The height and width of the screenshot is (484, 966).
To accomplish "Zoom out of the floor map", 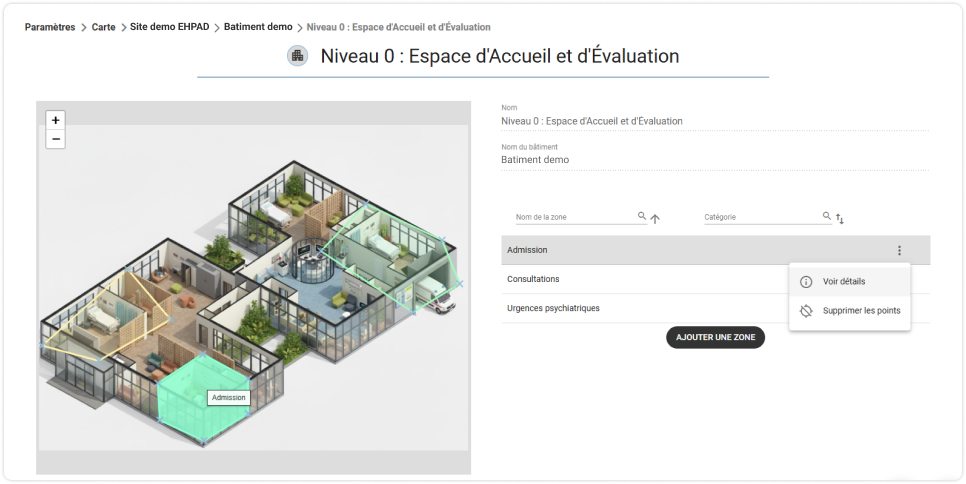I will (55, 139).
